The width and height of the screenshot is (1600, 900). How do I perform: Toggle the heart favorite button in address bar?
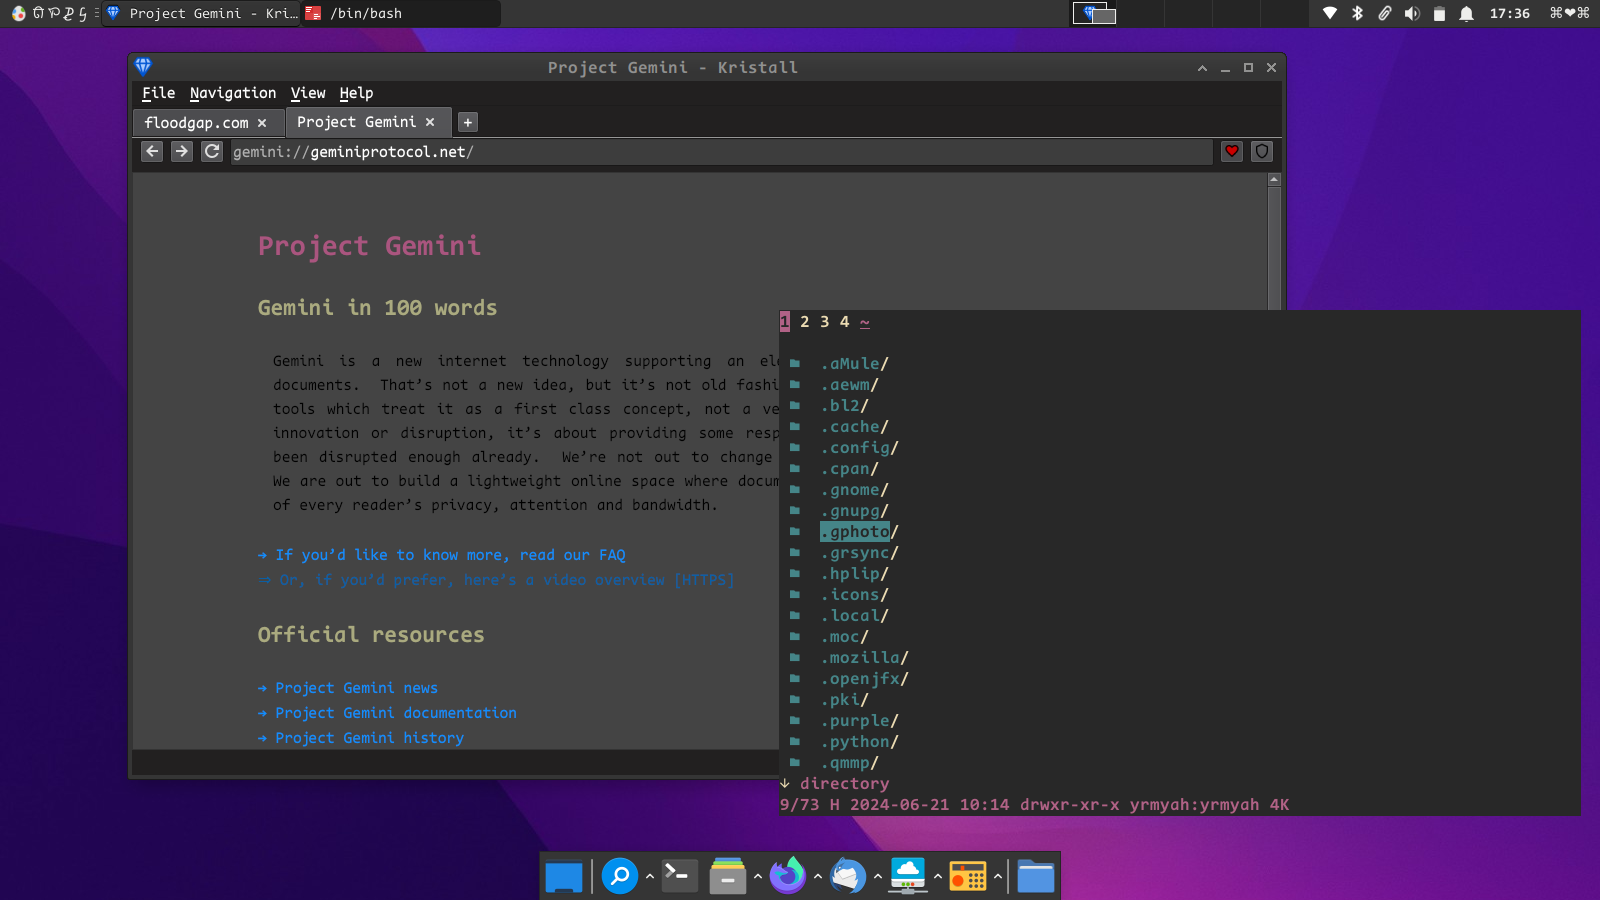[x=1232, y=151]
